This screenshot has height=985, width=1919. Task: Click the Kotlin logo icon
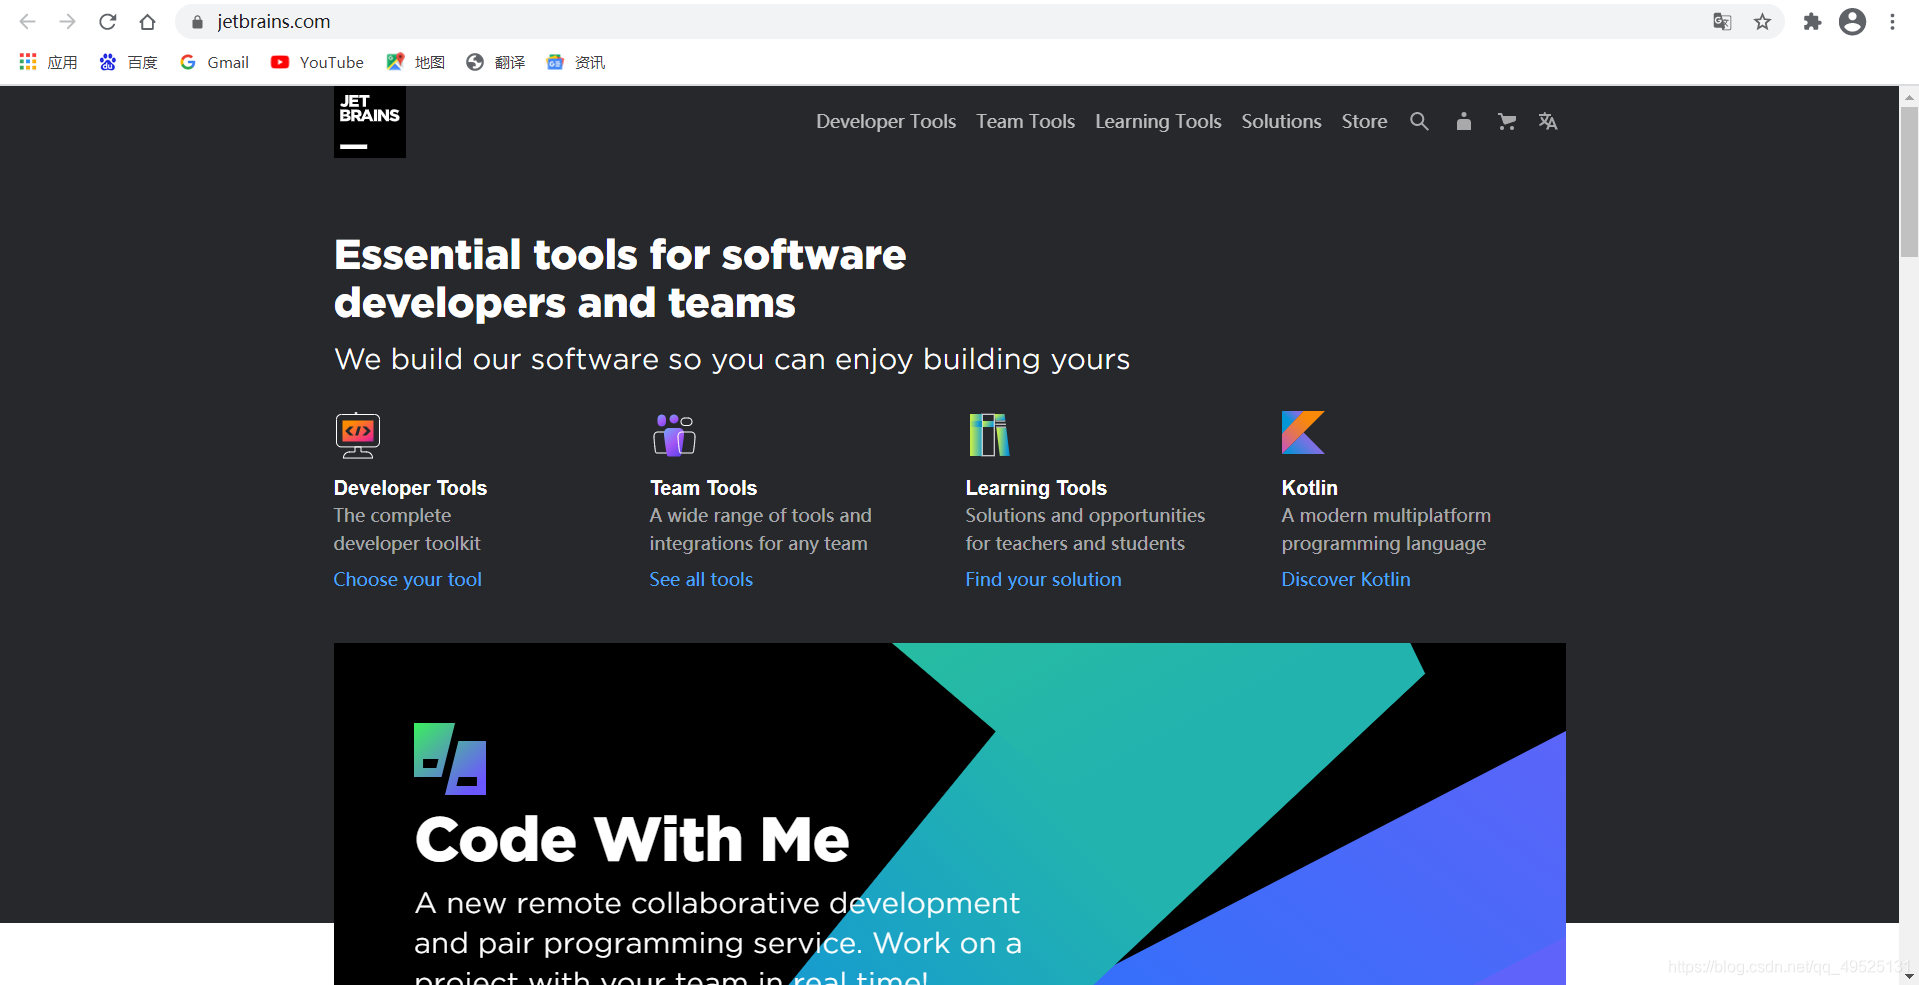[x=1303, y=432]
